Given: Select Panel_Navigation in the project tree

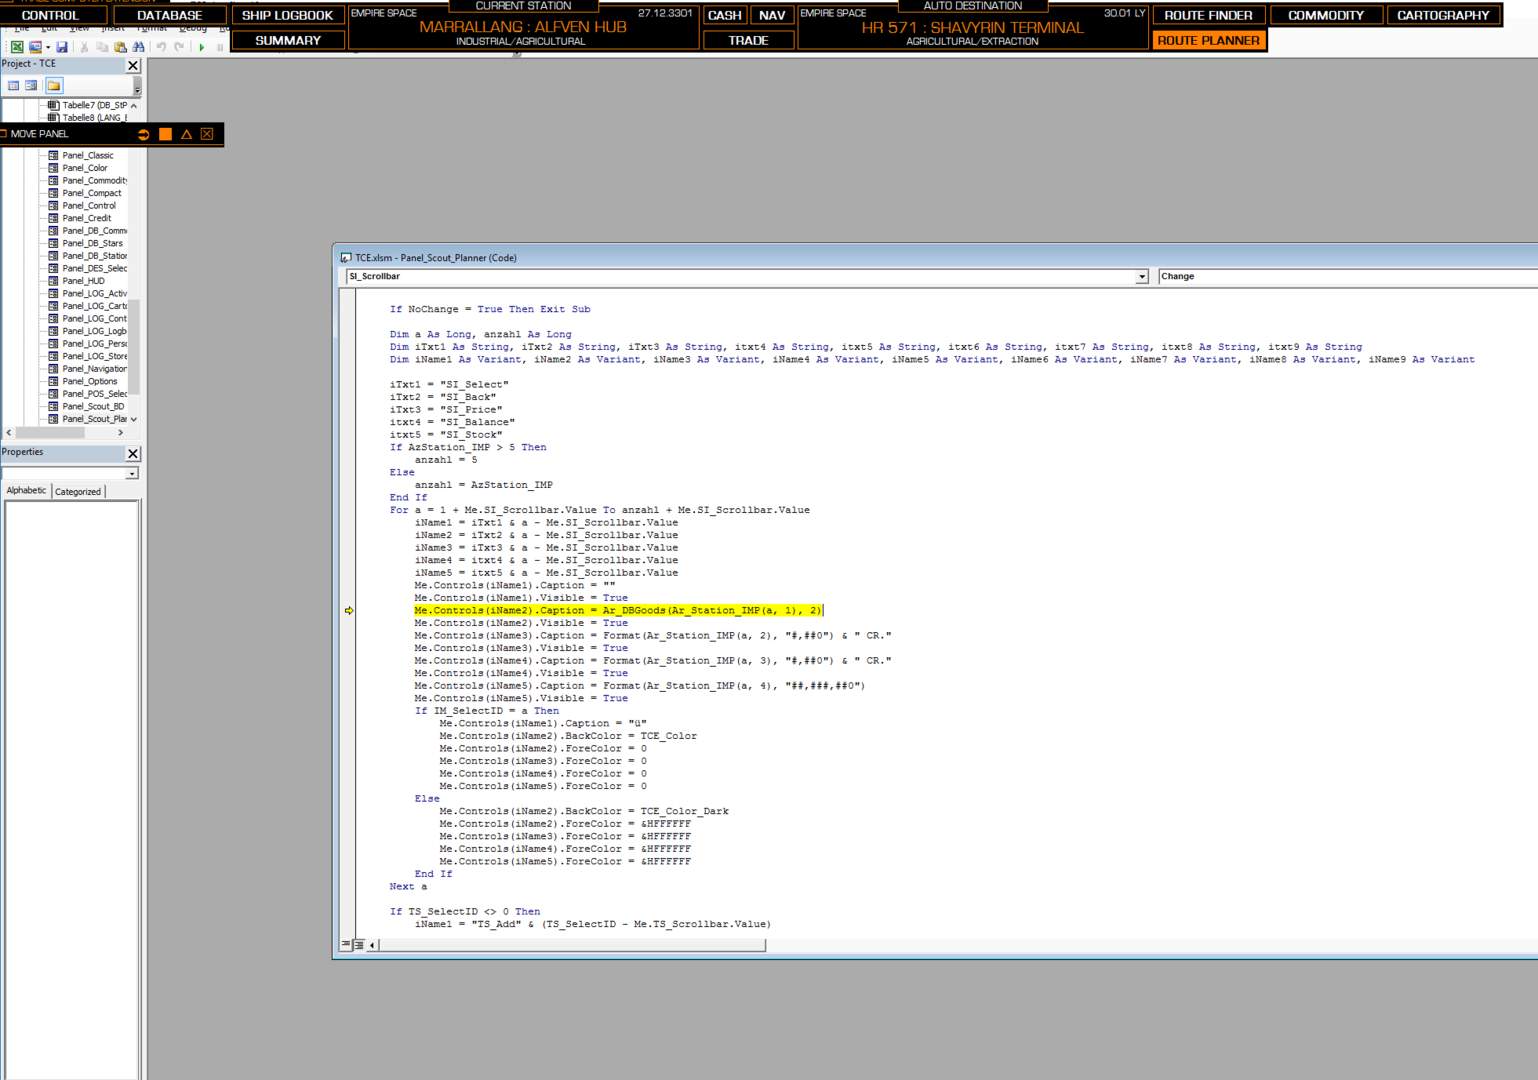Looking at the screenshot, I should [x=94, y=369].
